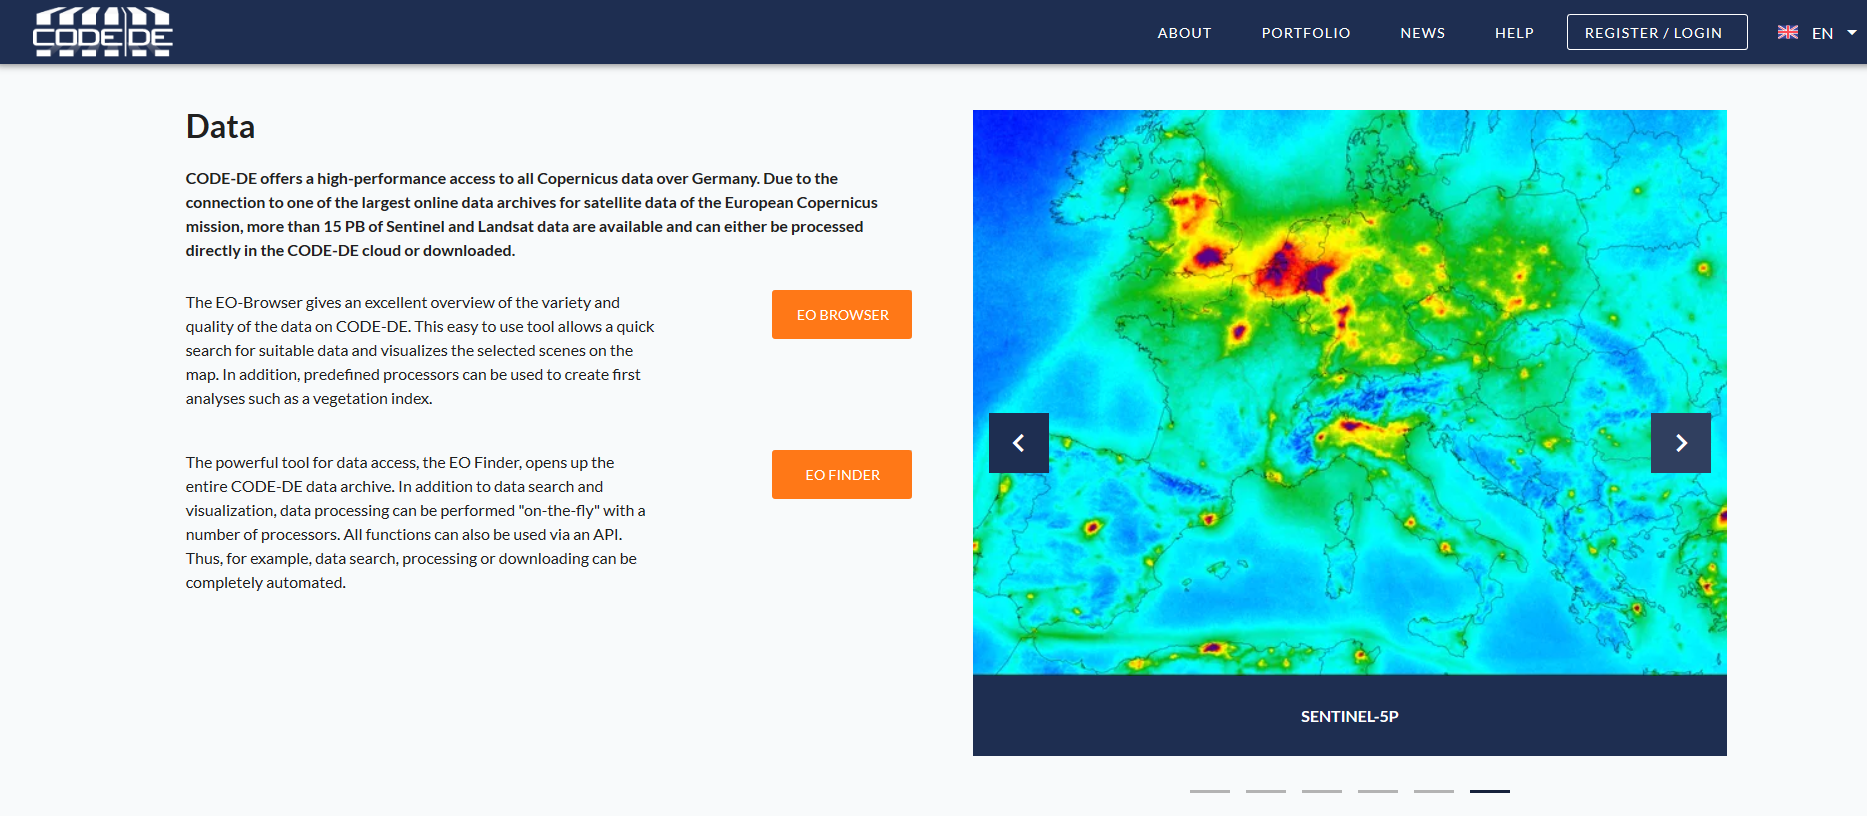
Task: Open the EN language selector
Action: [1822, 33]
